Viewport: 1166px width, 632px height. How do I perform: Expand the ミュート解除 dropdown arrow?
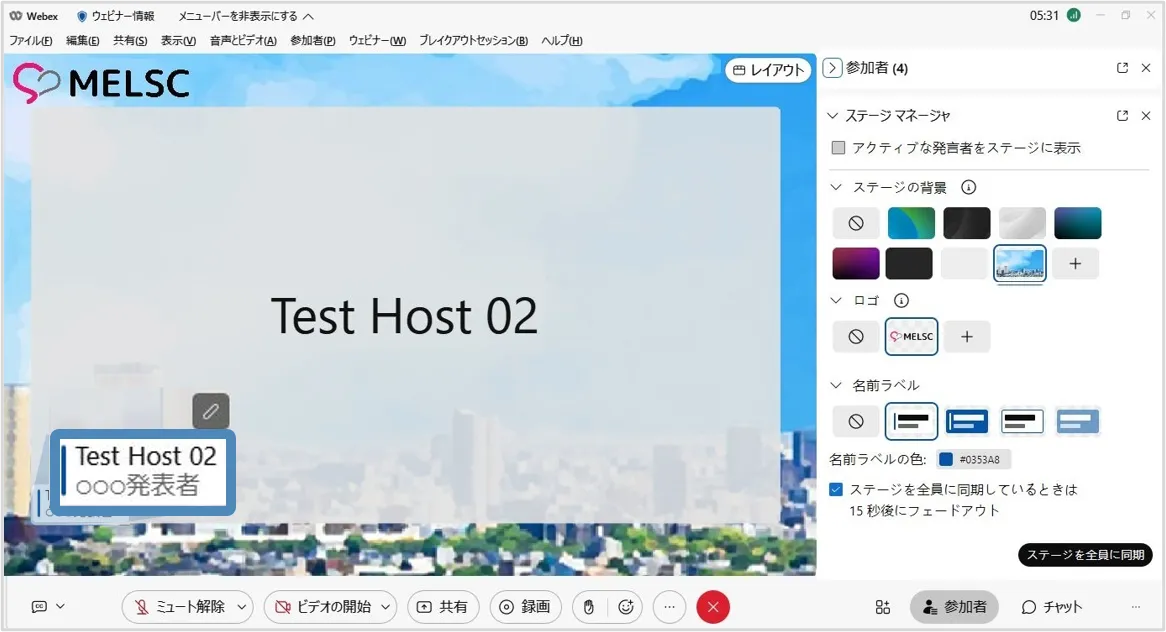(241, 607)
